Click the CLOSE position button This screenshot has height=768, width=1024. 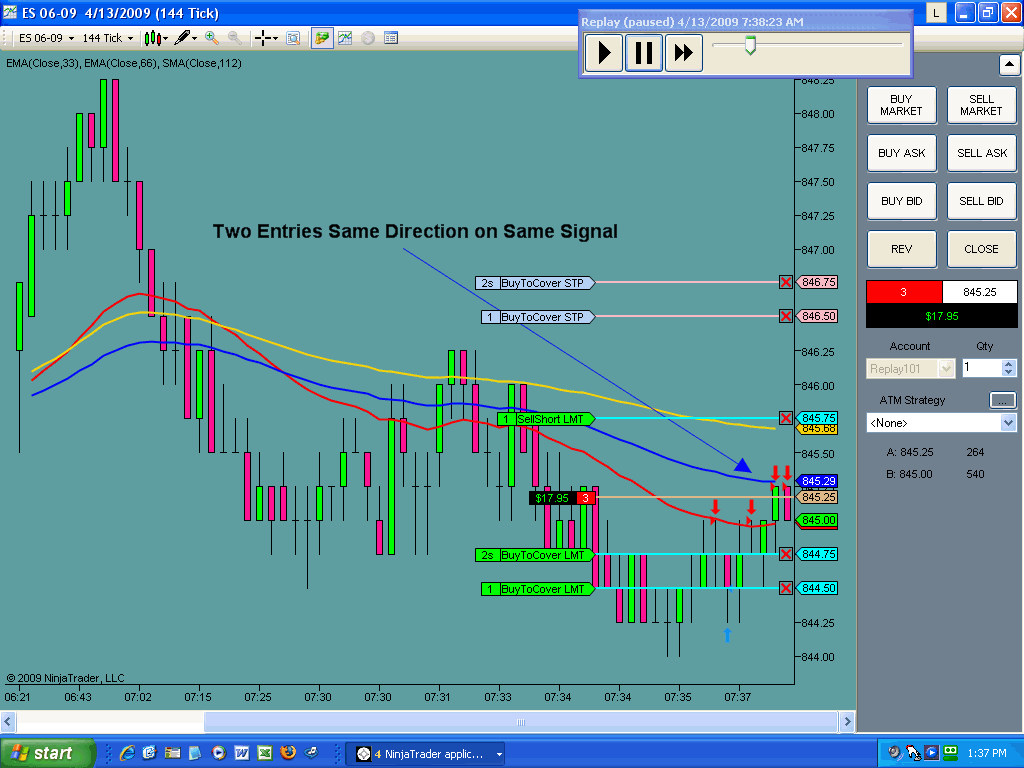(981, 249)
